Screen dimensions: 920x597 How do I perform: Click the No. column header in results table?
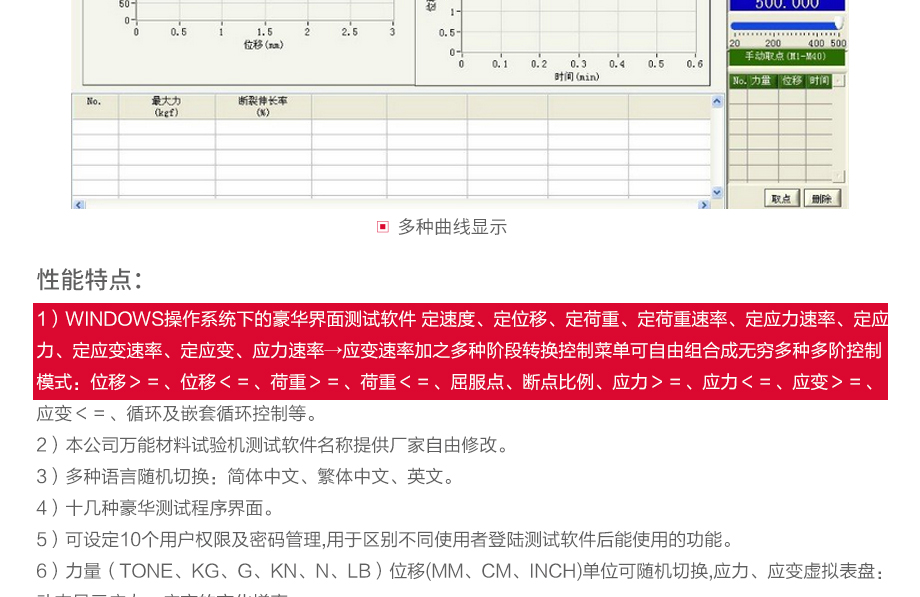point(94,102)
